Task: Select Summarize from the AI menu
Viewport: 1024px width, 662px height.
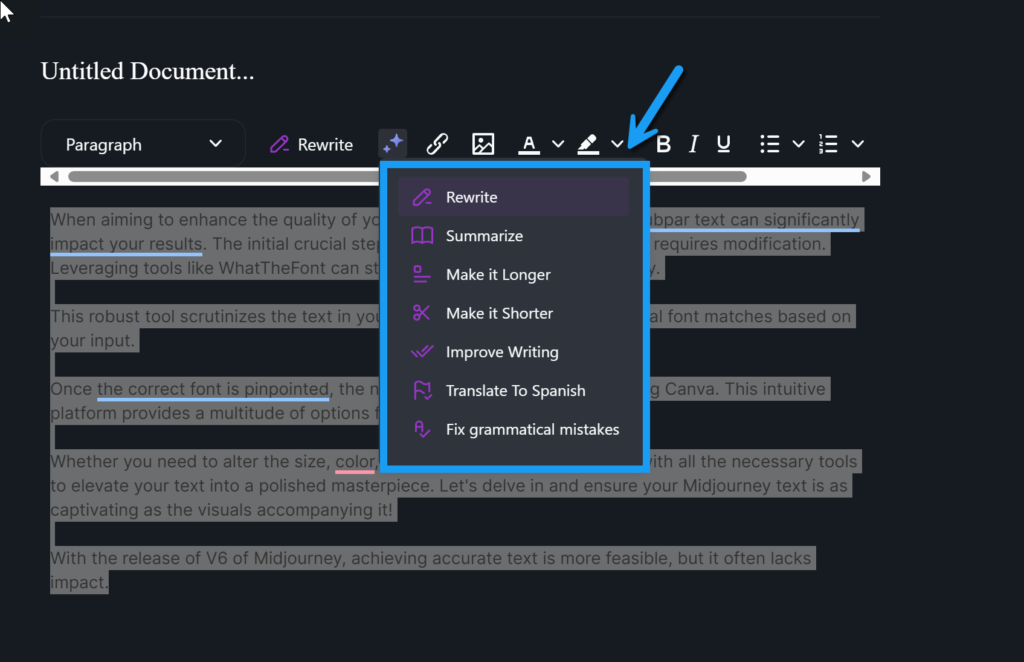Action: pos(484,236)
